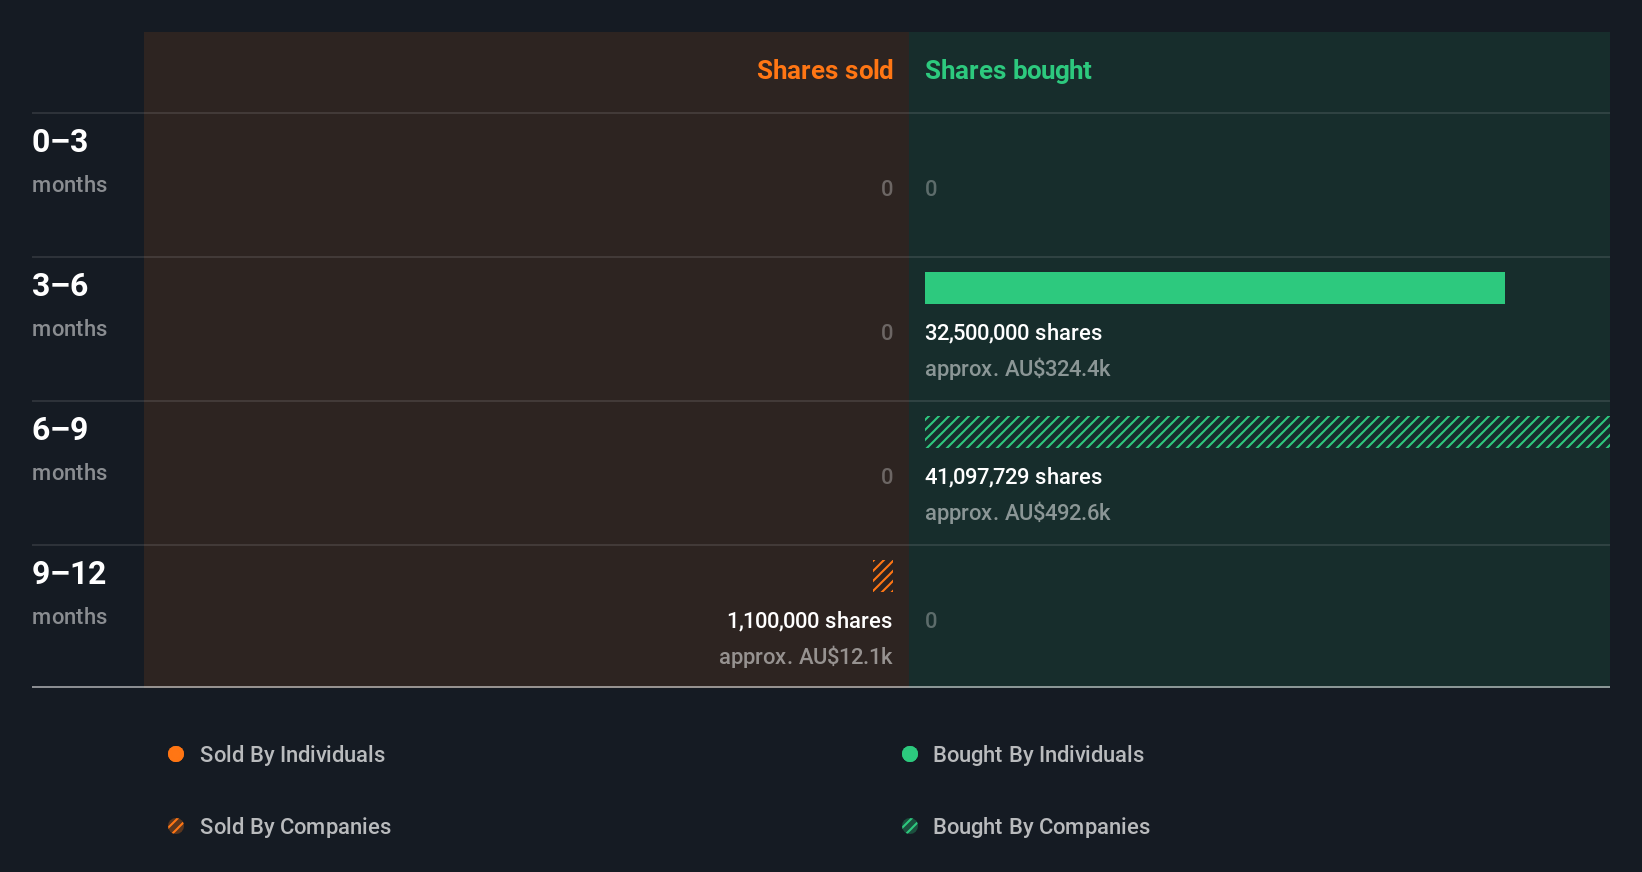Click the 1,100,000 shares value text
This screenshot has height=872, width=1642.
point(810,620)
